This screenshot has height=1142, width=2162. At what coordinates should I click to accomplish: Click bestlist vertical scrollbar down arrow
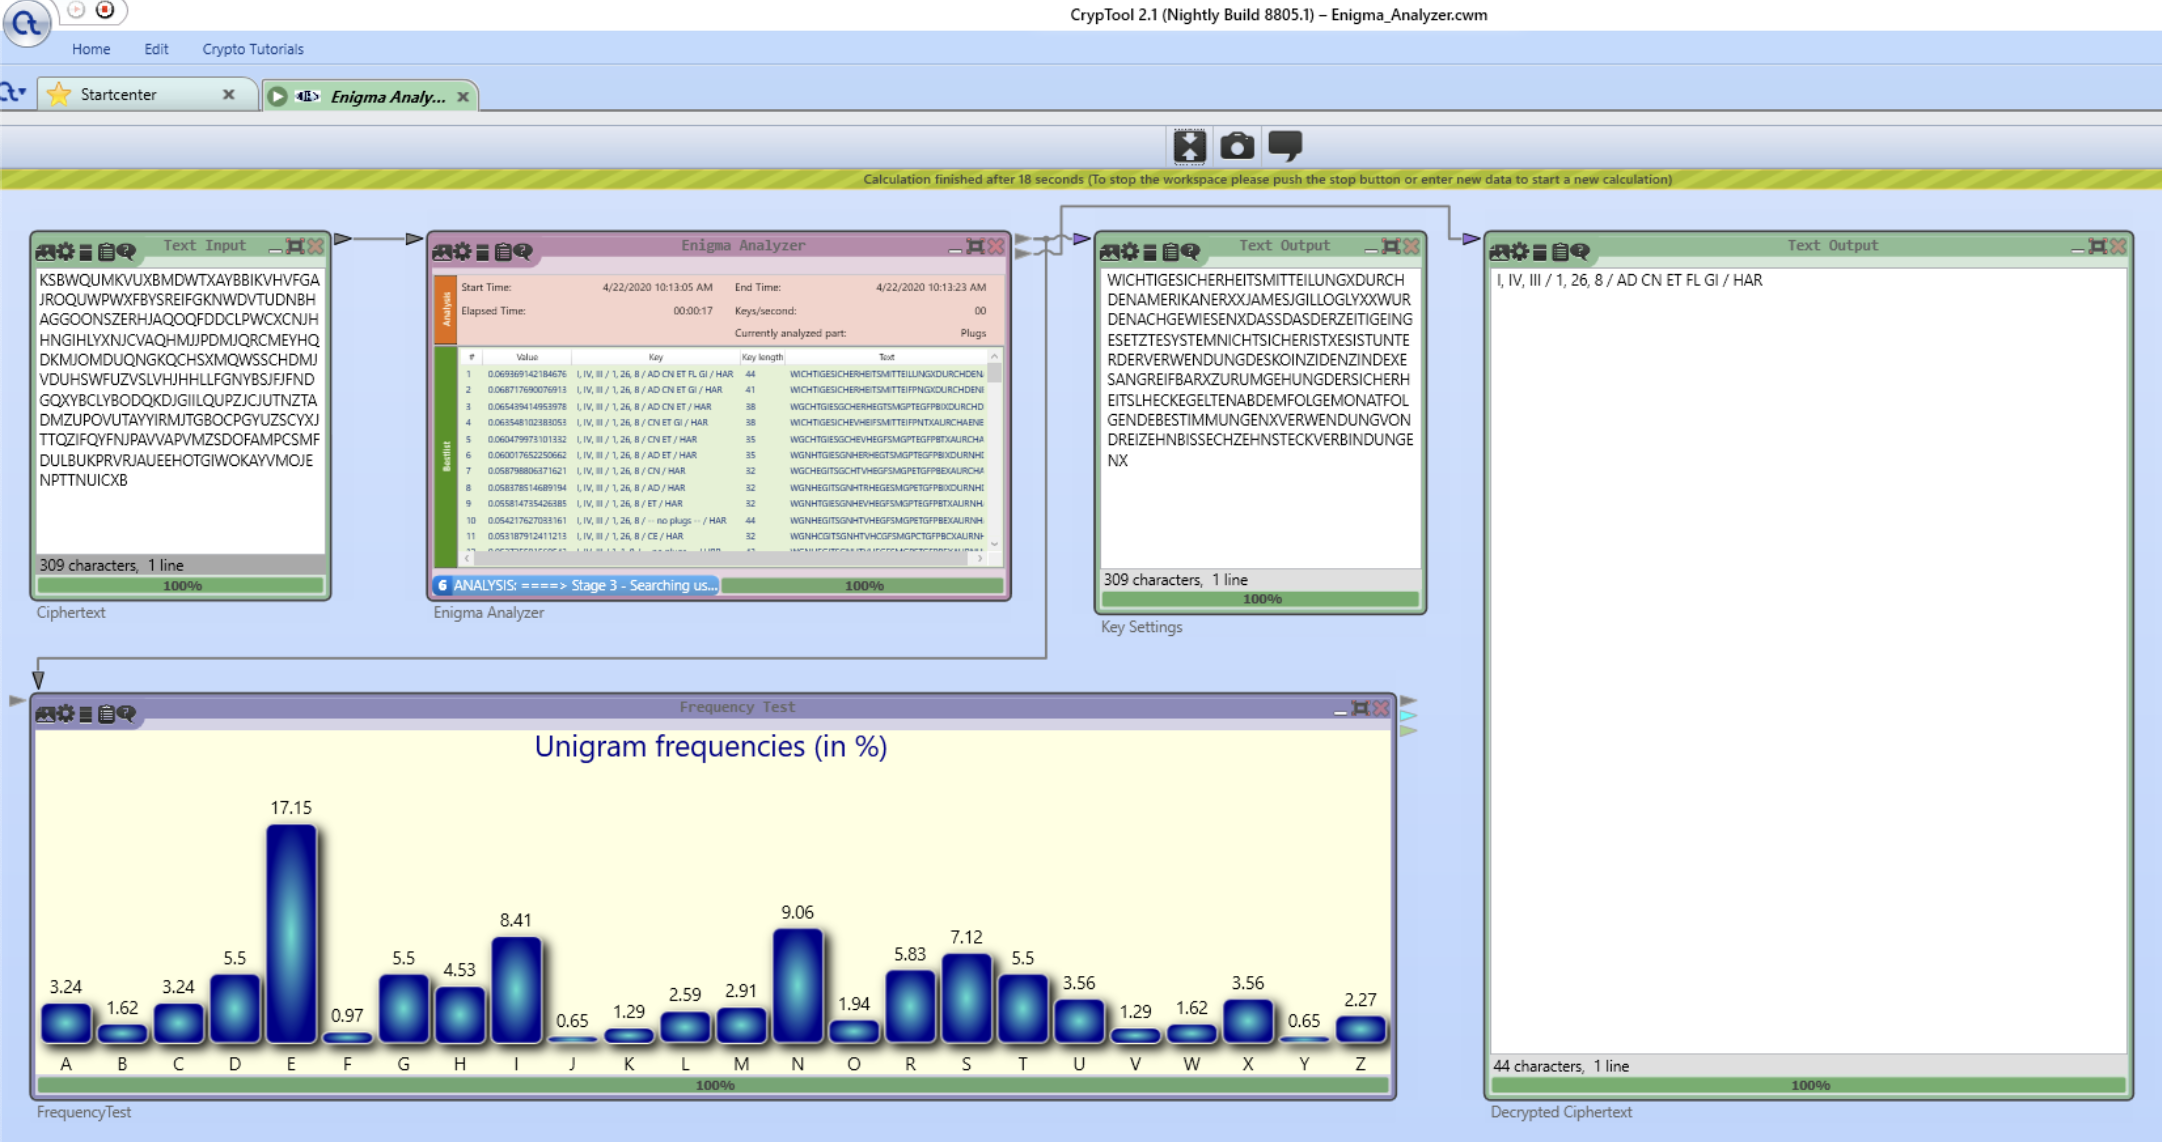[x=994, y=544]
